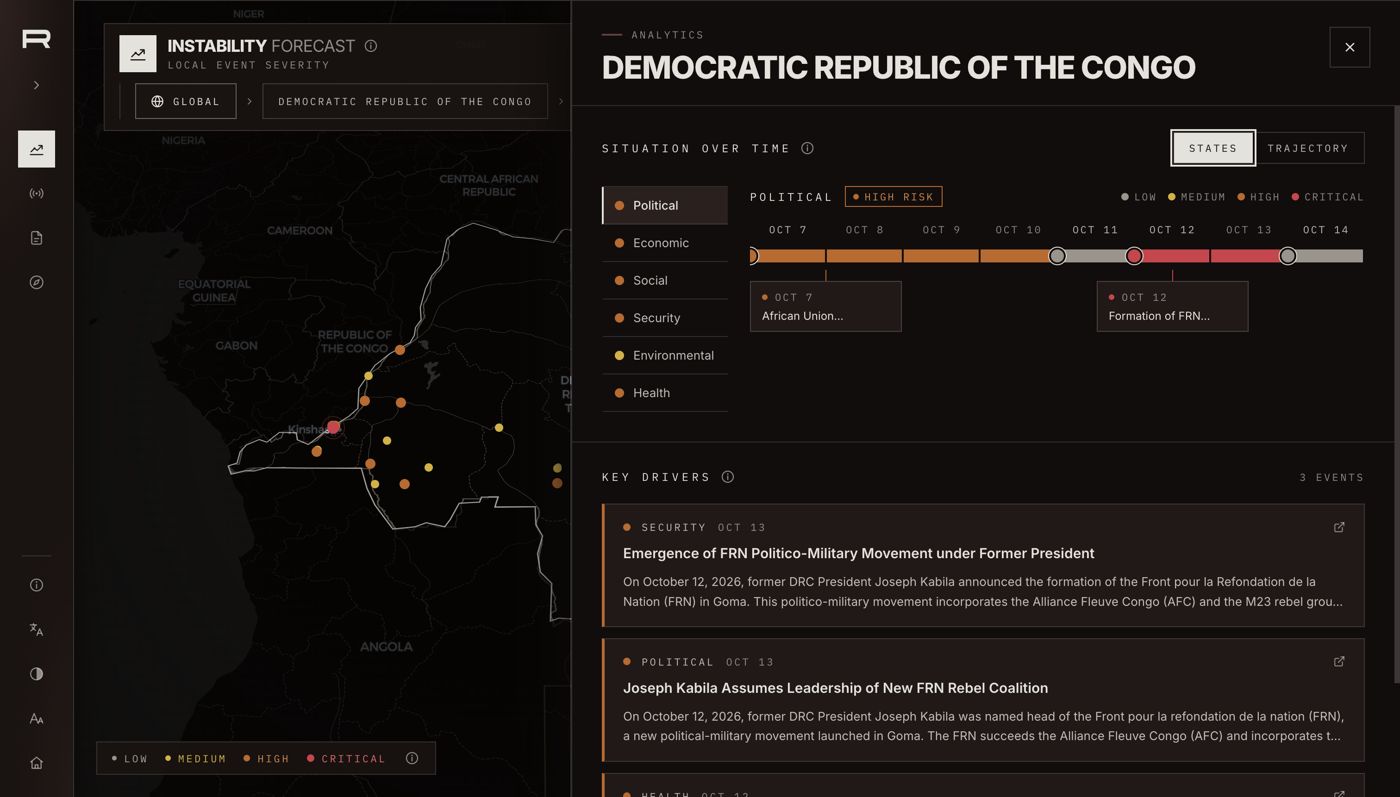This screenshot has width=1400, height=797.
Task: Click the red Oct 12 marker on the timeline
Action: (x=1134, y=256)
